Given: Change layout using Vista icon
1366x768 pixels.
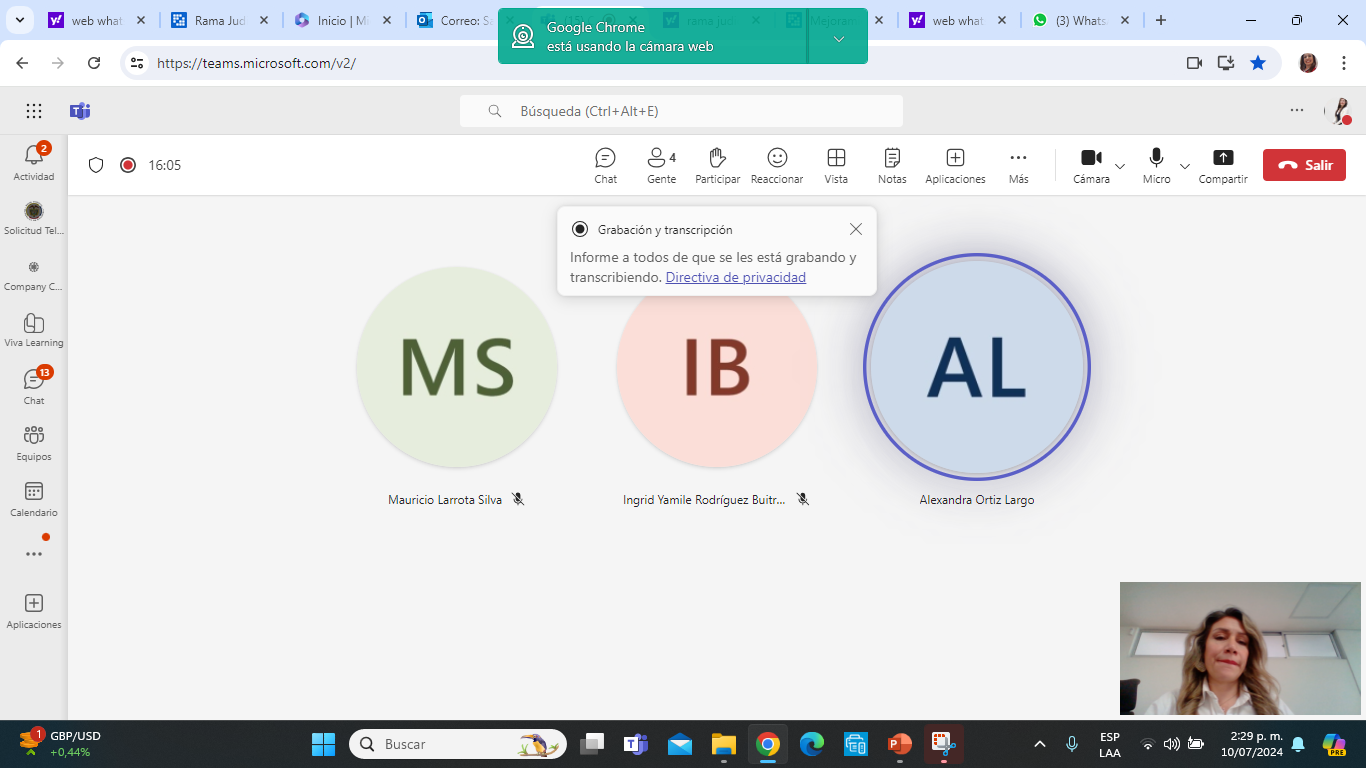Looking at the screenshot, I should (x=836, y=165).
